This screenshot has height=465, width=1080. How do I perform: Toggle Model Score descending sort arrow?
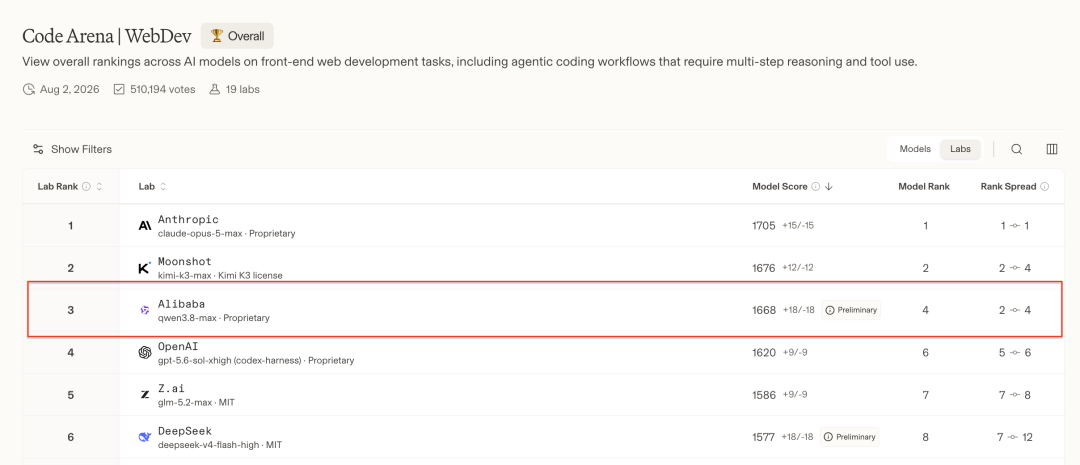coord(829,187)
